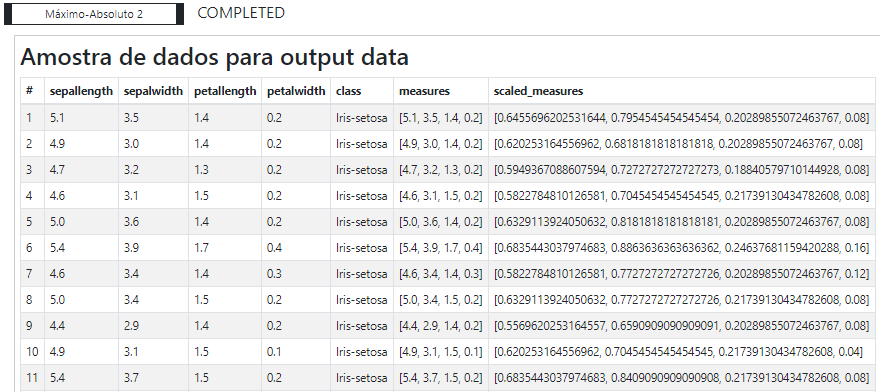
Task: Click petallength value 1.3 in row 3
Action: point(225,170)
